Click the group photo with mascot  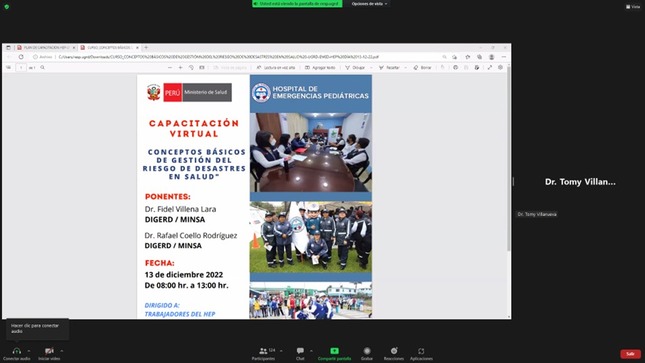(311, 237)
